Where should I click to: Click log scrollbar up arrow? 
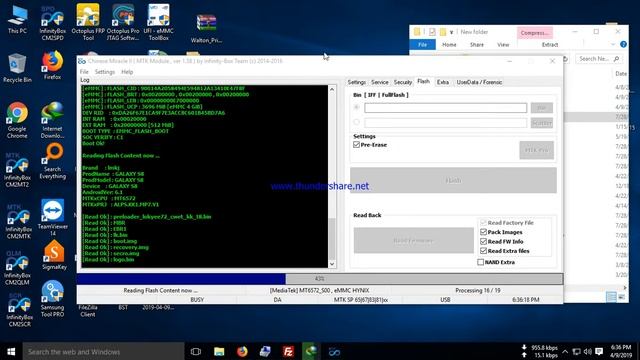332,89
